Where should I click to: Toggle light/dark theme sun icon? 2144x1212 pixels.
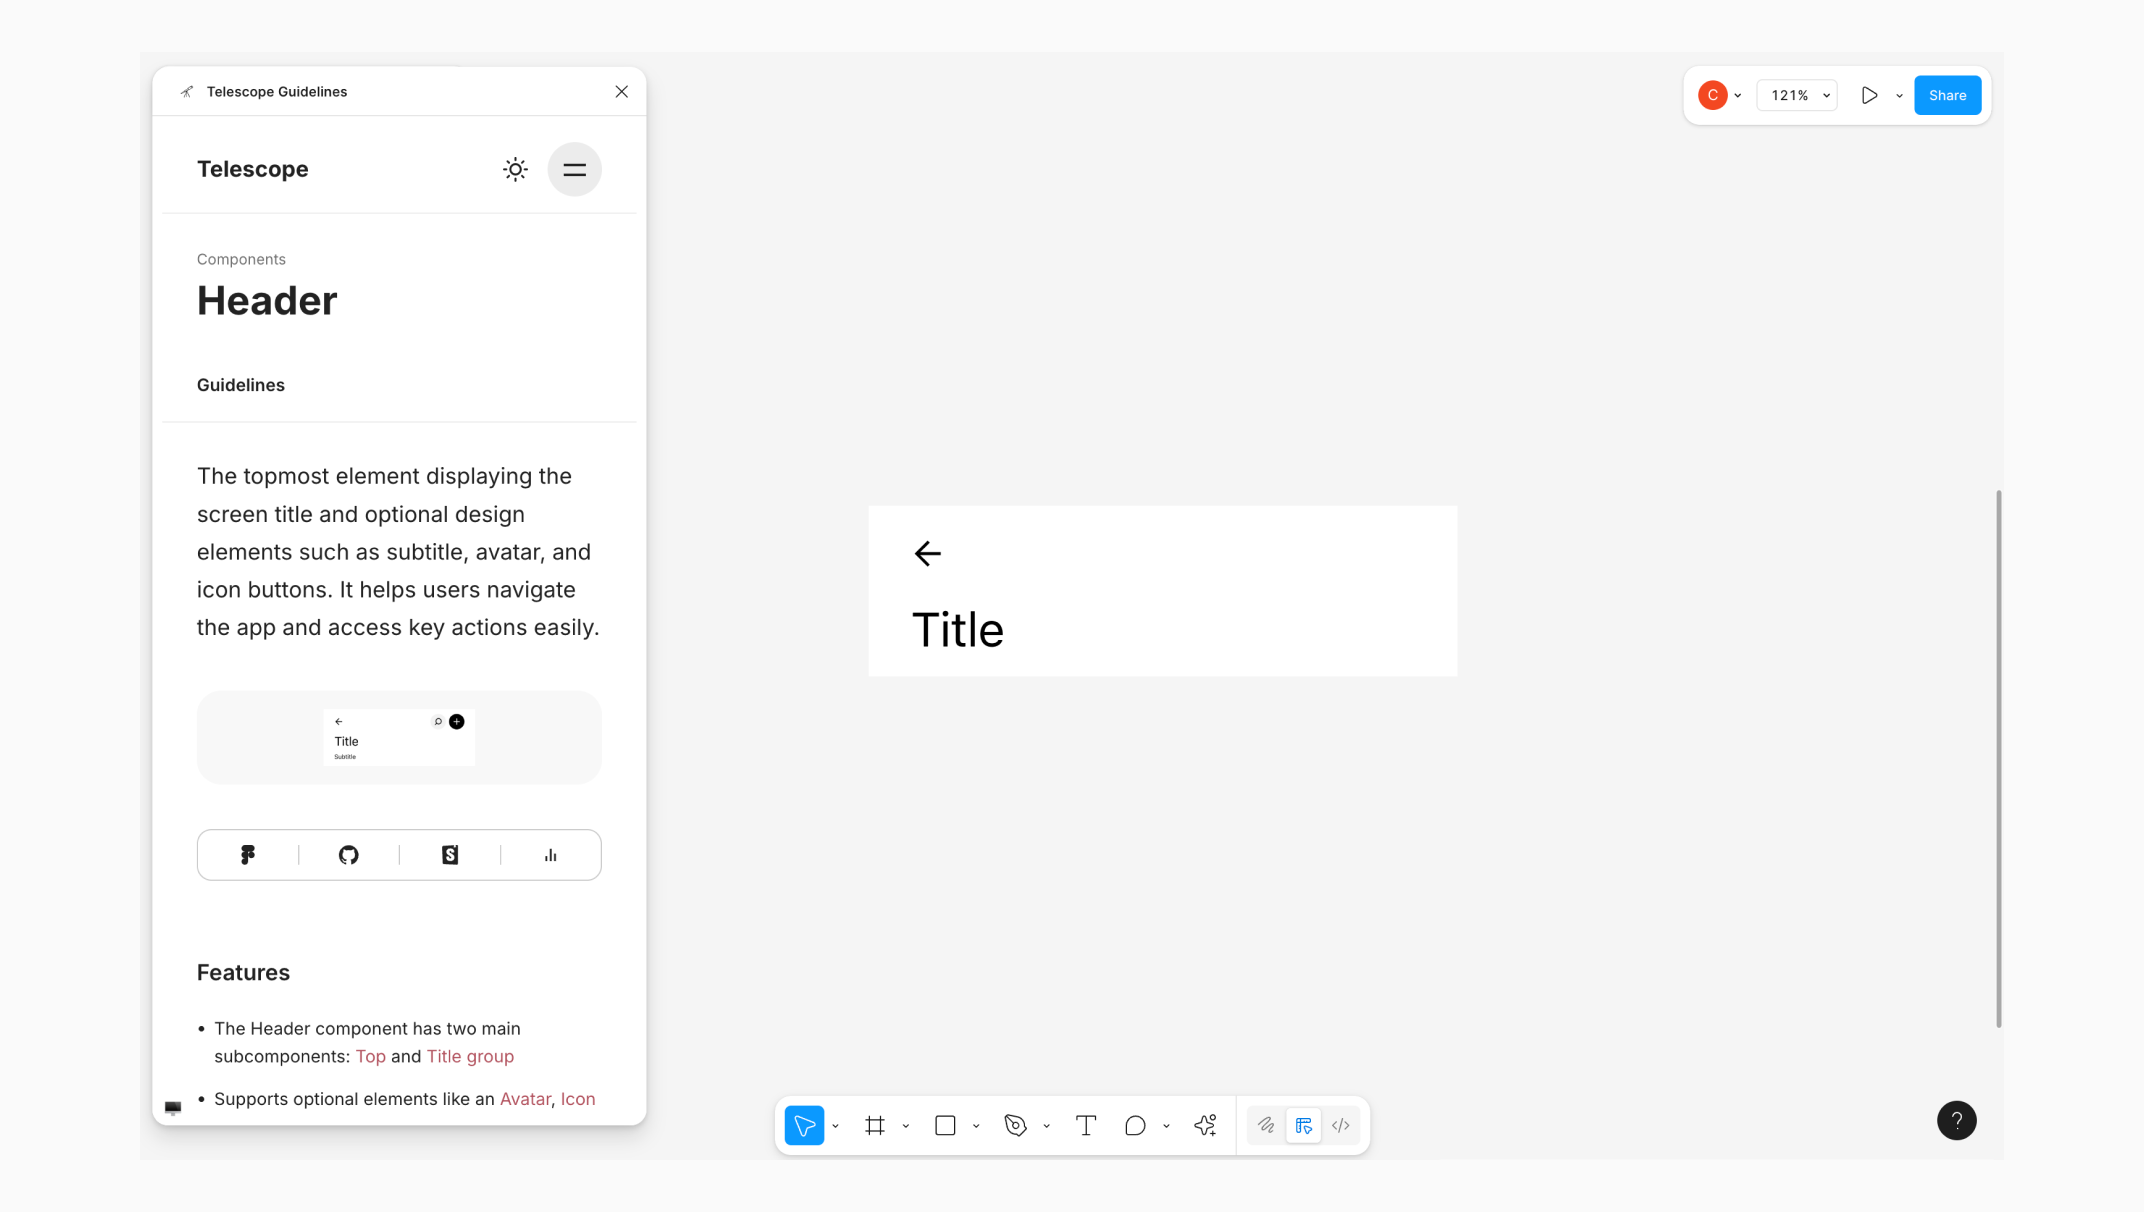pos(515,170)
